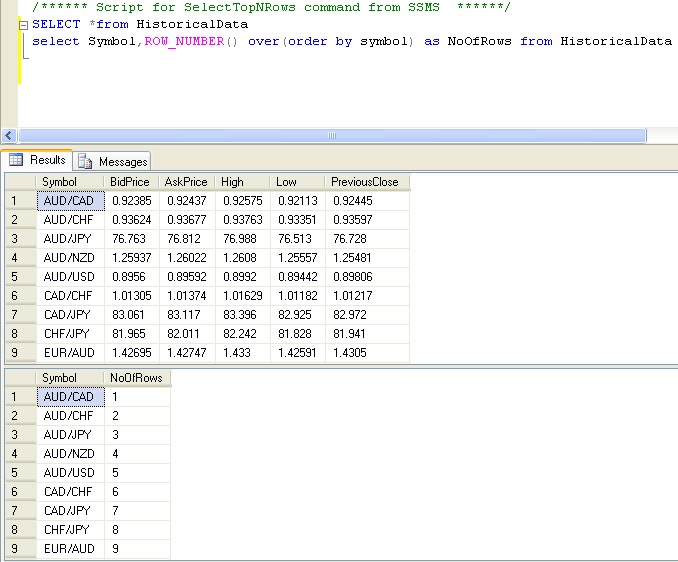
Task: Click AUD/NZD symbol cell in first grid
Action: 70,258
